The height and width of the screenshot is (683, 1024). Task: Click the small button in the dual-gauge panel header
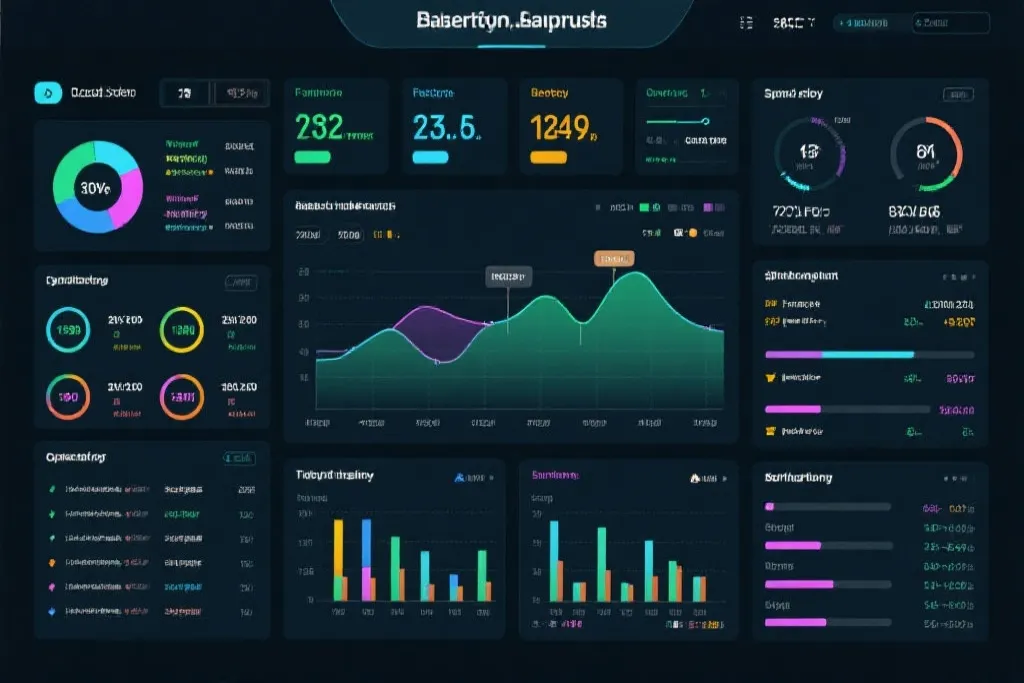pyautogui.click(x=957, y=95)
